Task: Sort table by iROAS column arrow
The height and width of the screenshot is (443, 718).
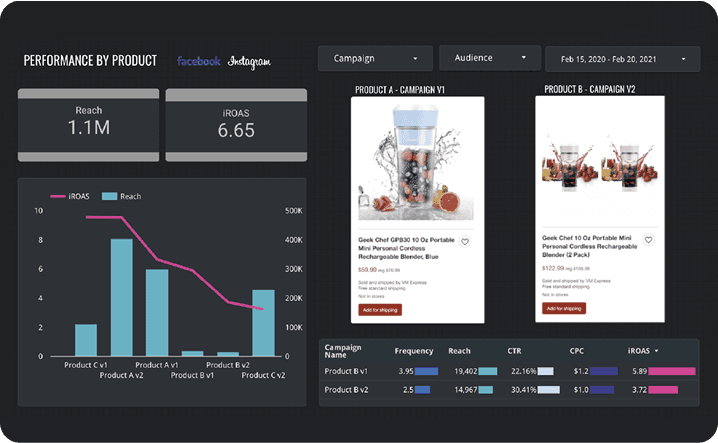Action: pos(656,351)
